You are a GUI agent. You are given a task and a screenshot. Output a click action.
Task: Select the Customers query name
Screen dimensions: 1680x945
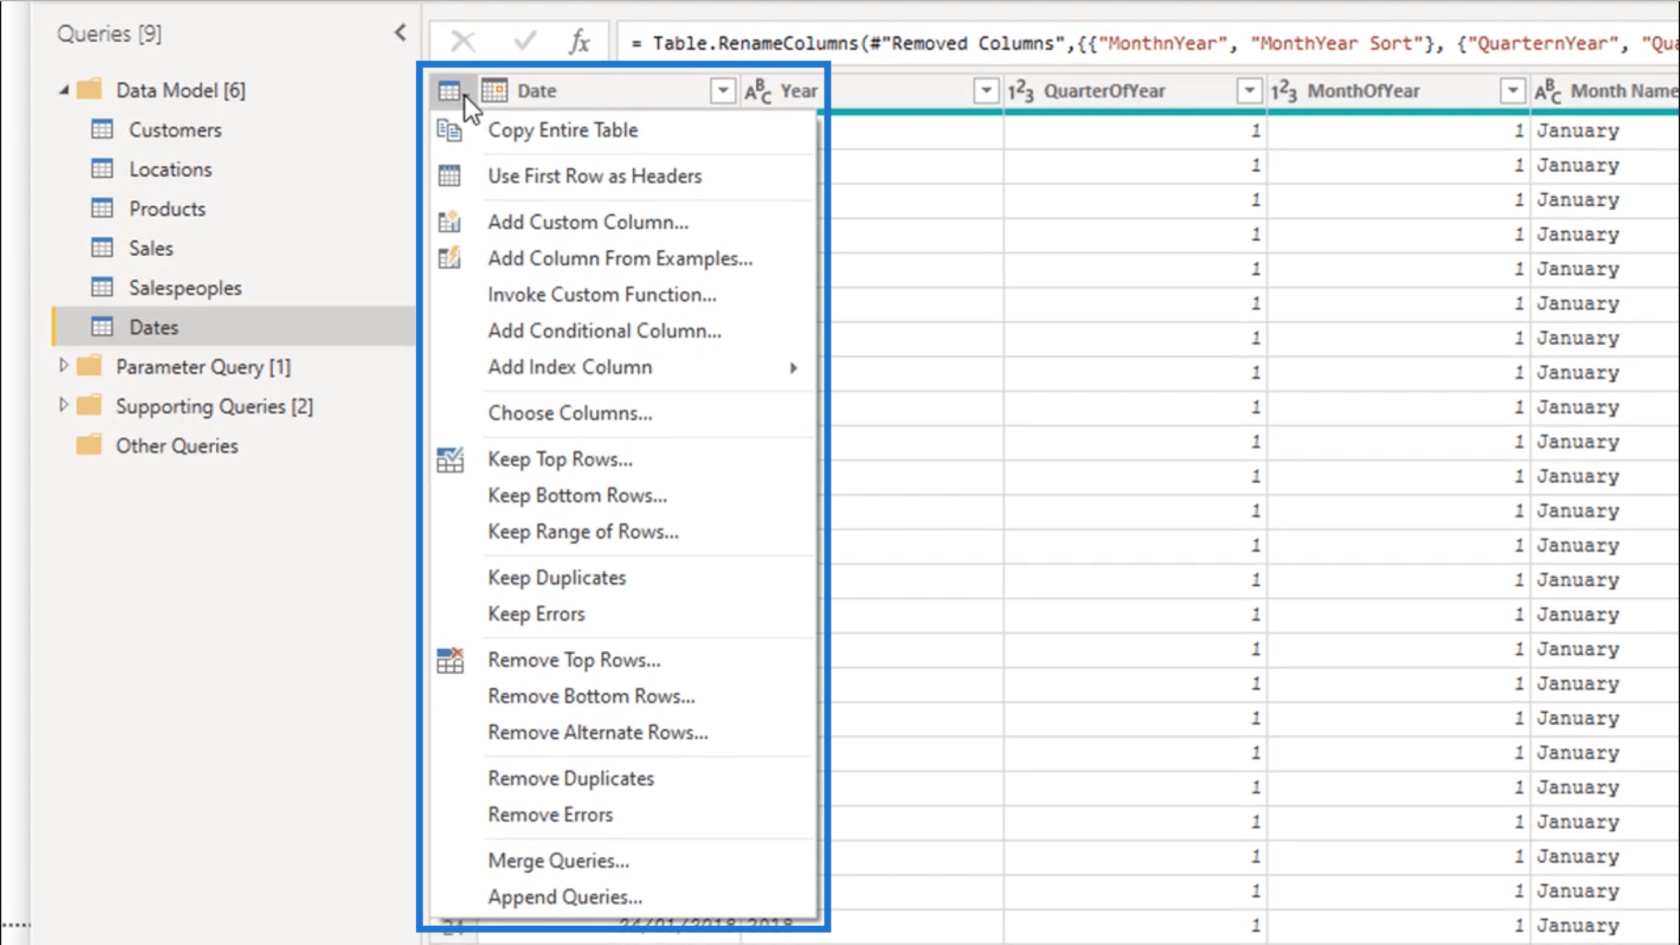click(x=175, y=130)
